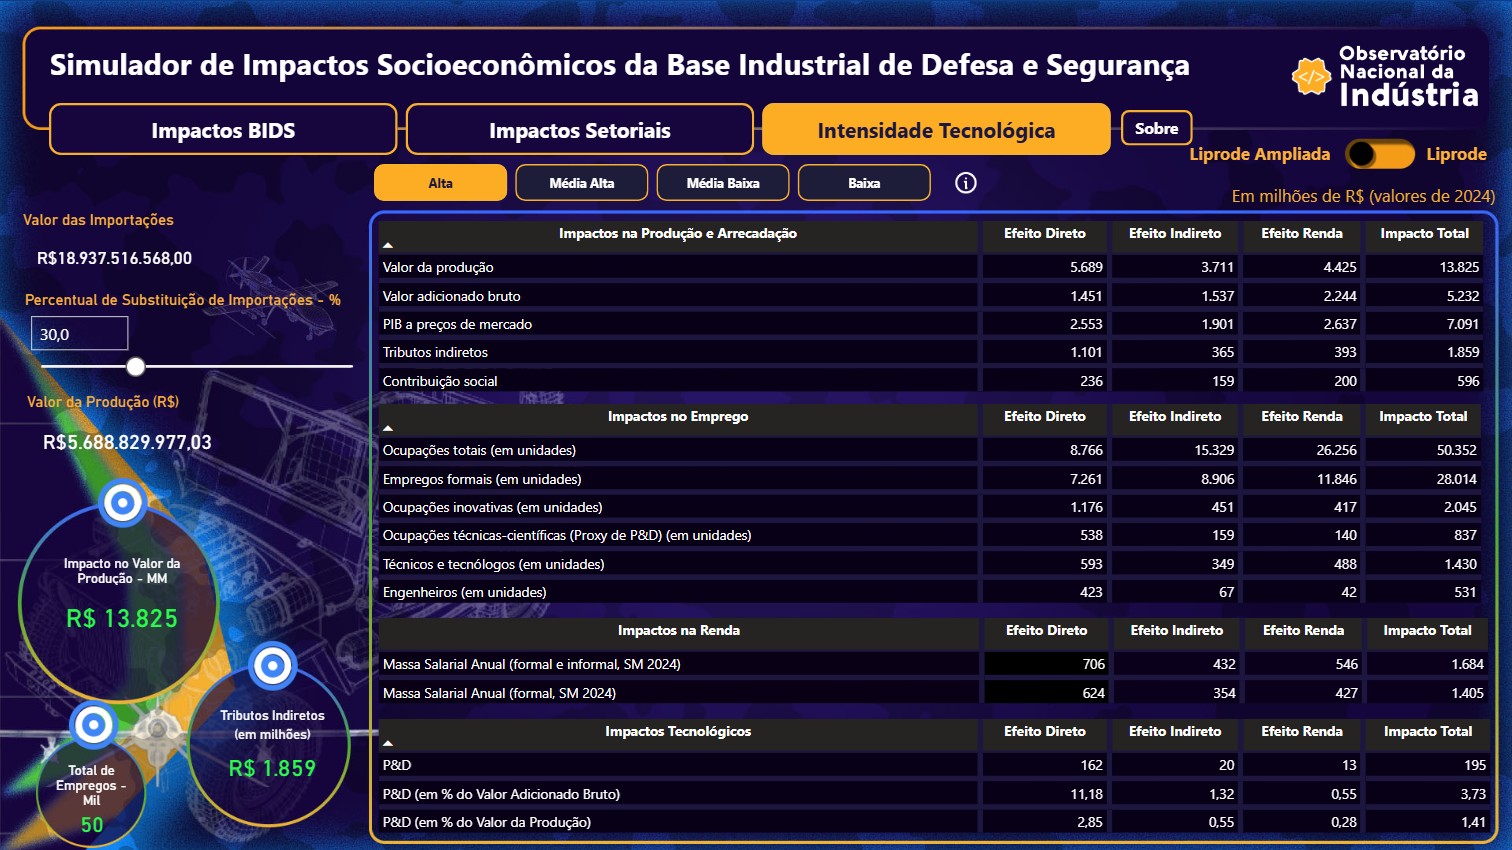Open the Sobre page button
Viewport: 1512px width, 850px height.
[1156, 128]
